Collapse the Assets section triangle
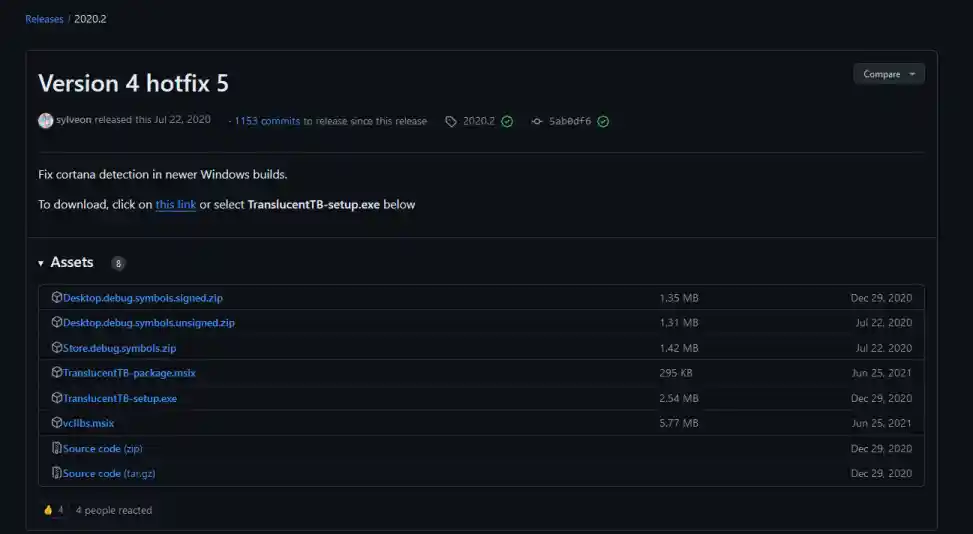Image resolution: width=973 pixels, height=534 pixels. click(x=41, y=263)
